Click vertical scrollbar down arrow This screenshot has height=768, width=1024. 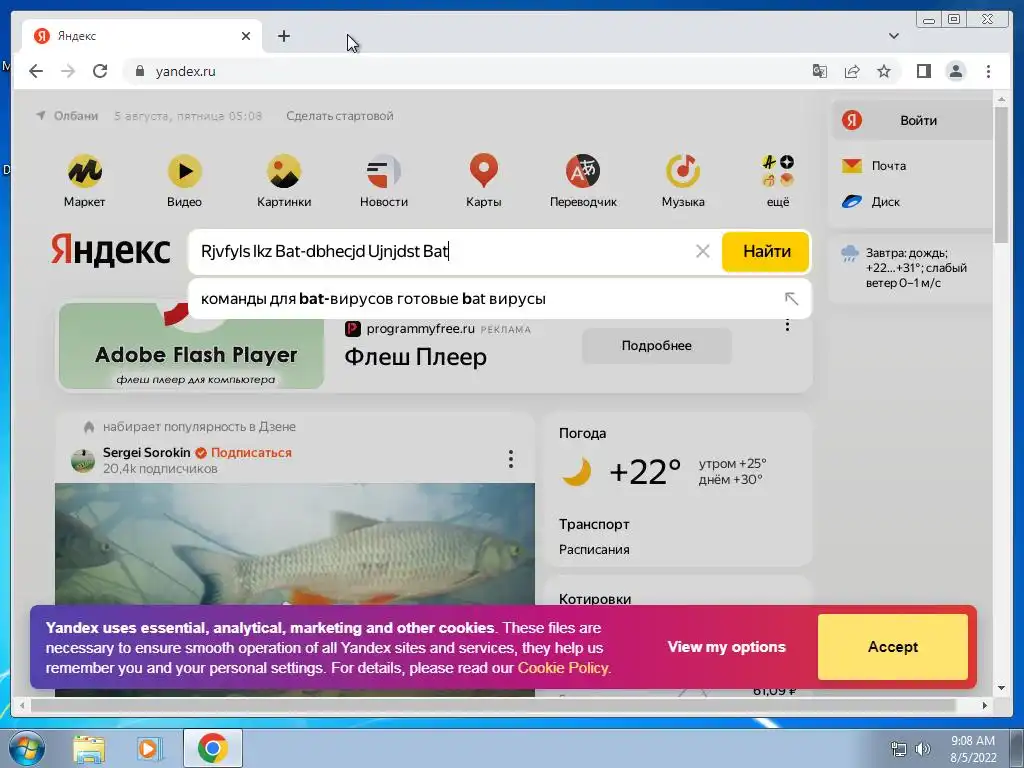tap(1001, 688)
